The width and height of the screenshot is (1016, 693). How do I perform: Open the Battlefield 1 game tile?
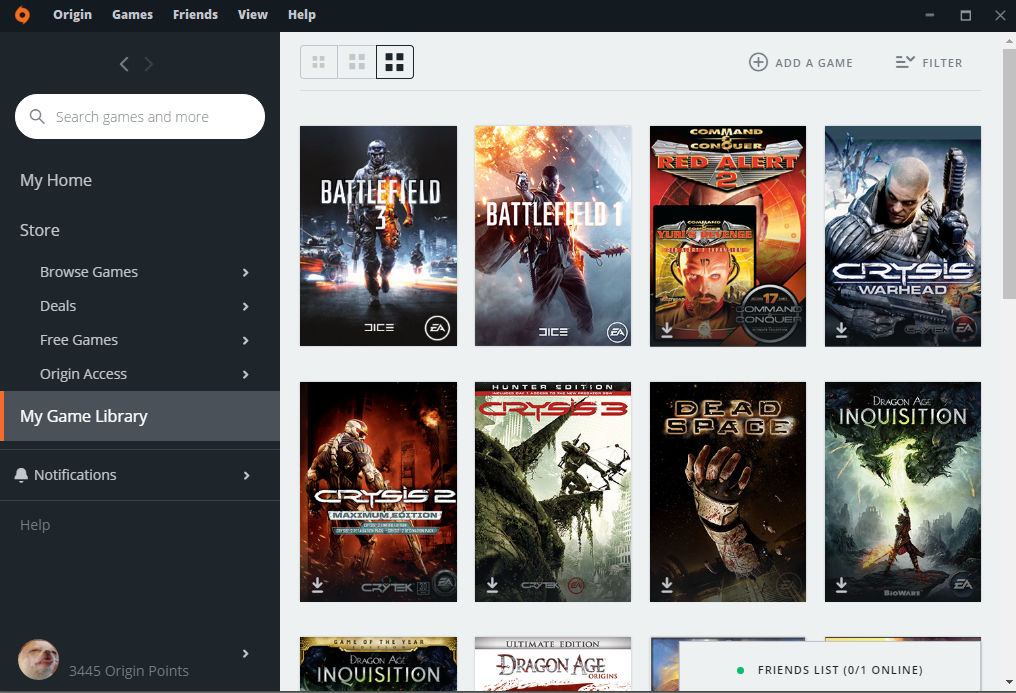coord(553,236)
